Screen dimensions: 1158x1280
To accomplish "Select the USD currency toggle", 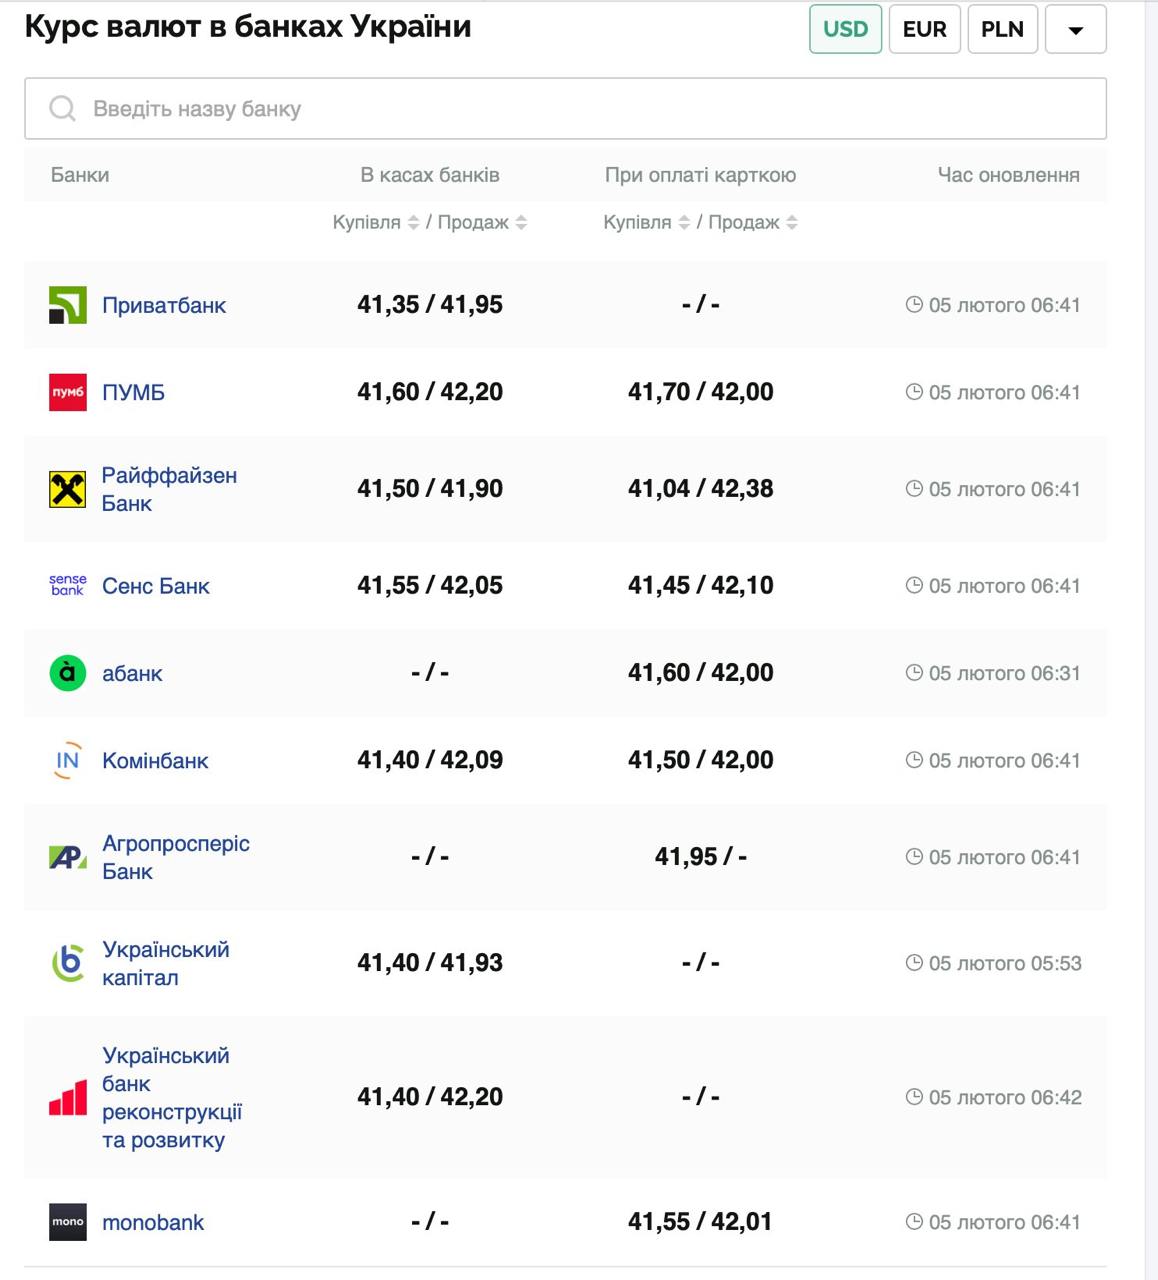I will point(845,29).
